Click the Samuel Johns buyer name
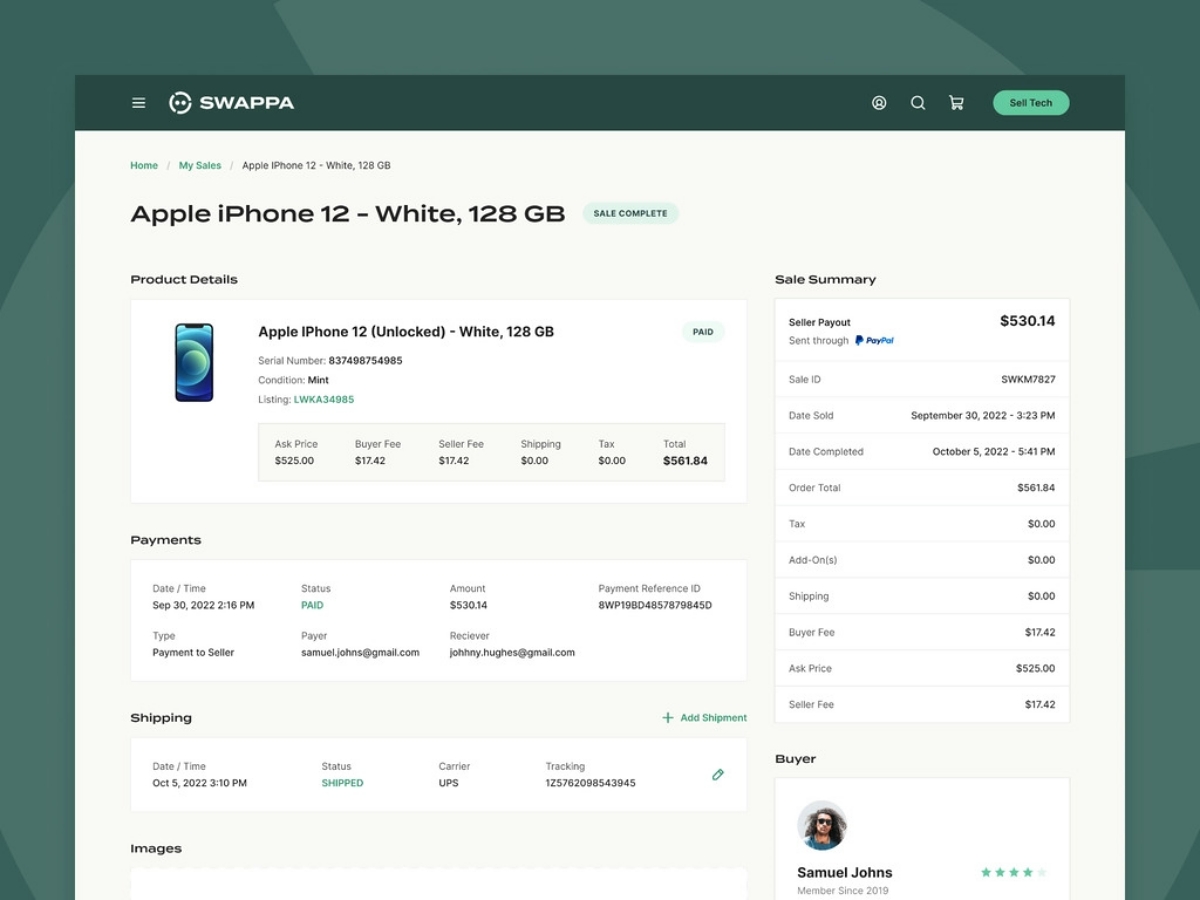 [845, 873]
